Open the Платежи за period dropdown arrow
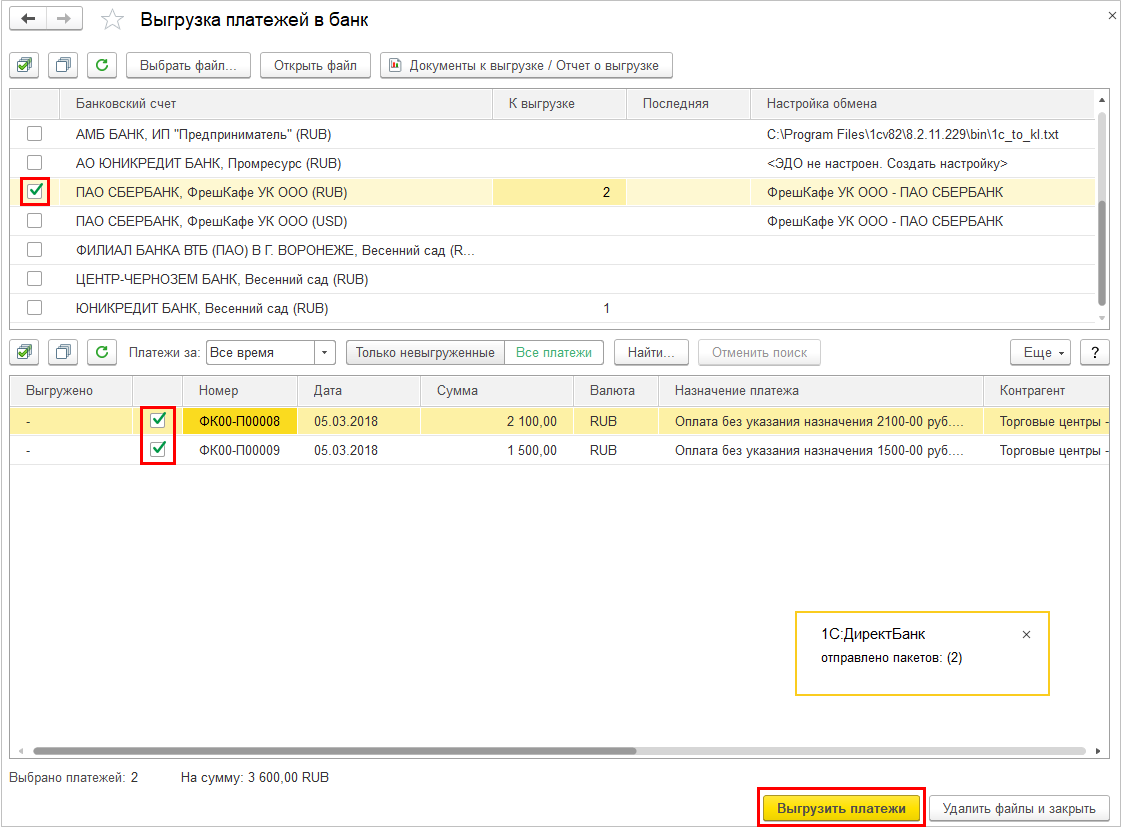Screen dimensions: 1121x827 click(x=325, y=352)
